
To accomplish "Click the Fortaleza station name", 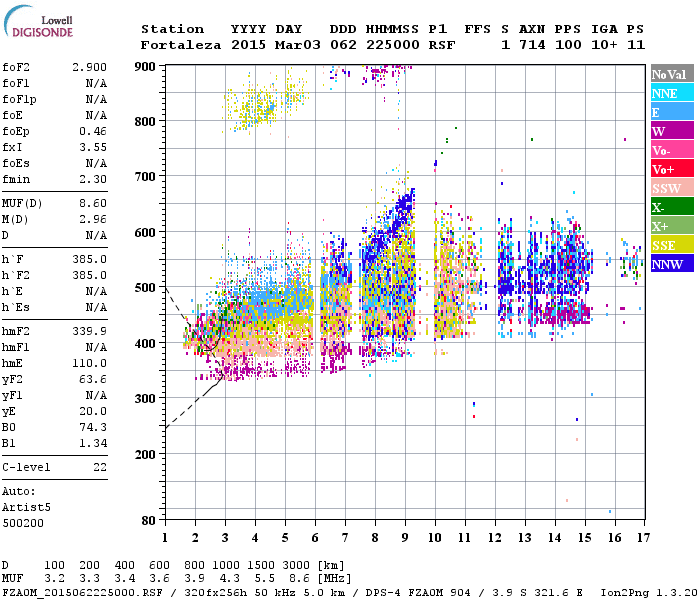I will pyautogui.click(x=181, y=45).
